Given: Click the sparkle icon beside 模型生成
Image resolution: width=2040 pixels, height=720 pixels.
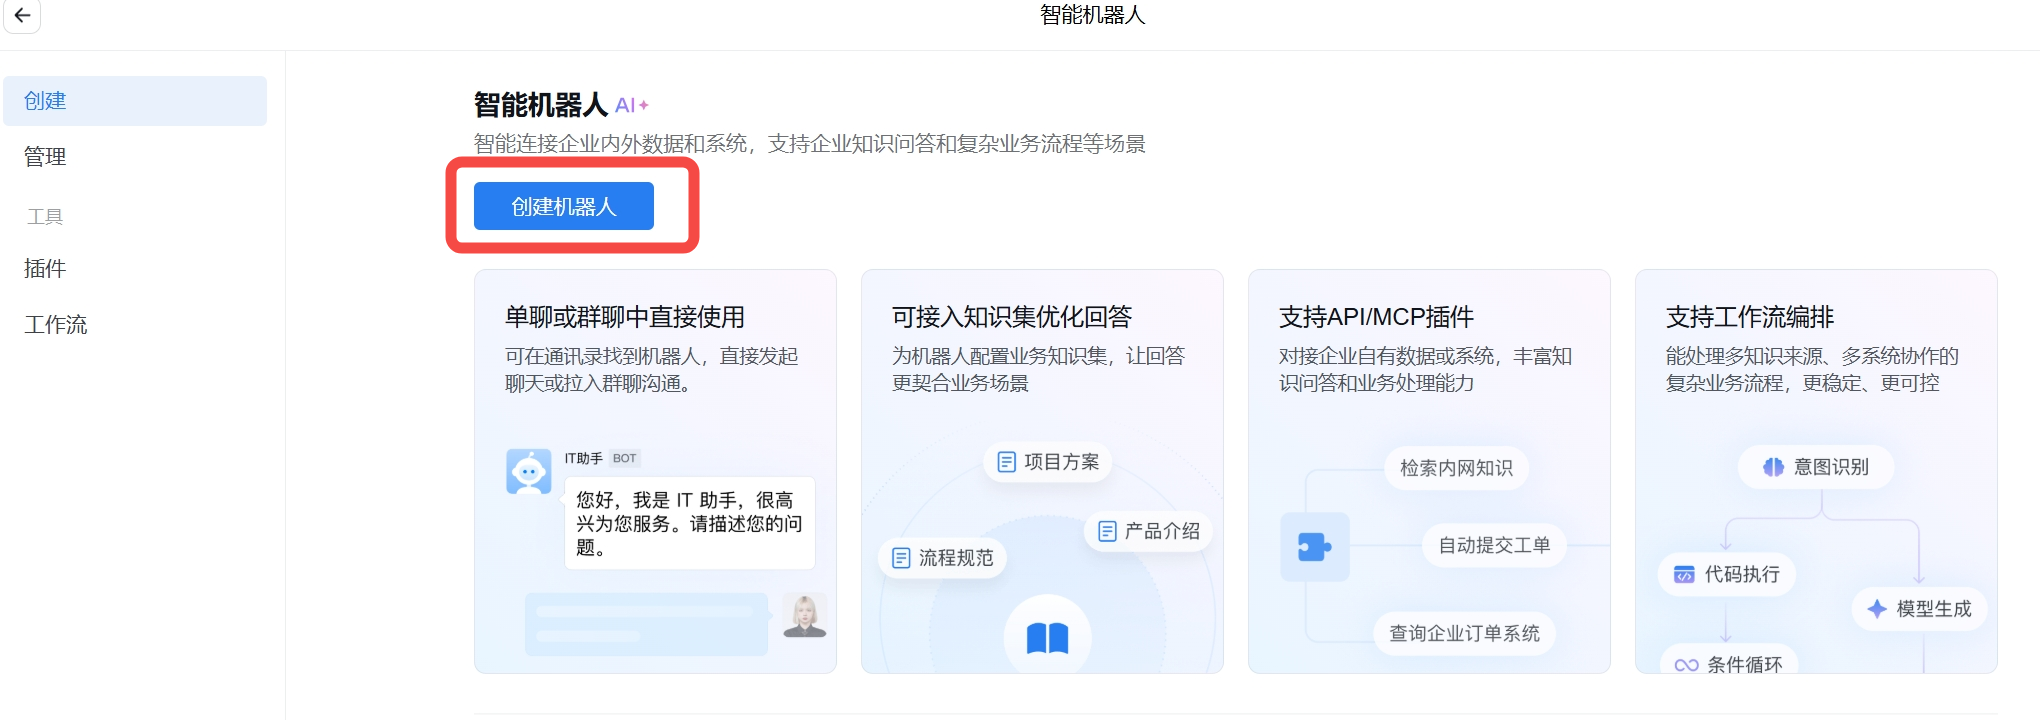Looking at the screenshot, I should [x=1877, y=609].
